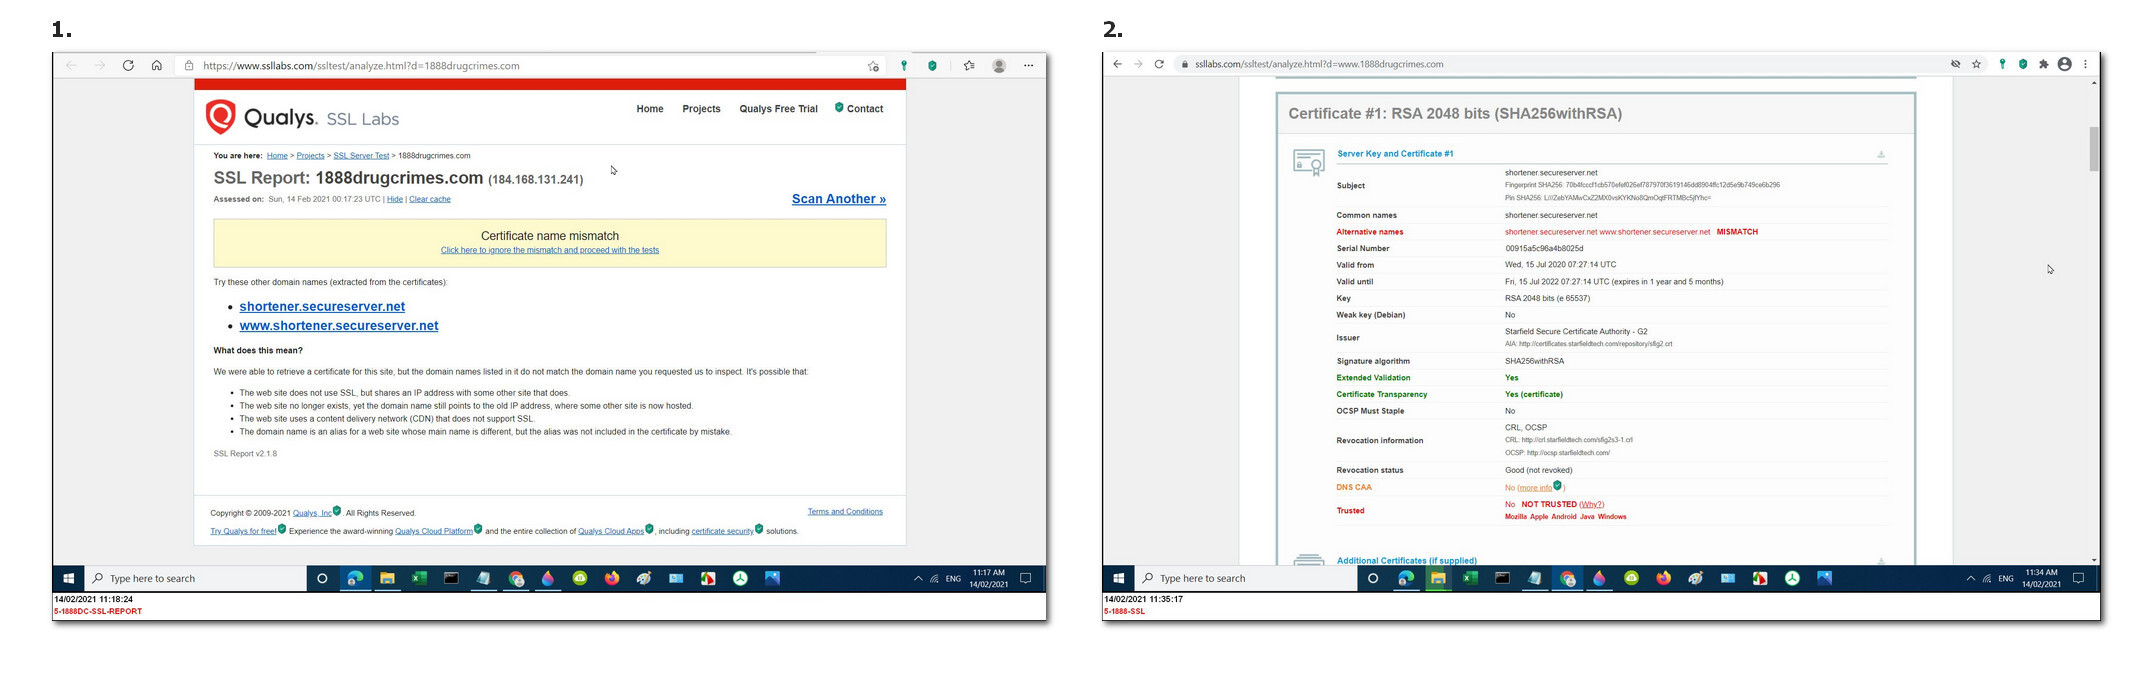Click the Clear cache link

430,199
